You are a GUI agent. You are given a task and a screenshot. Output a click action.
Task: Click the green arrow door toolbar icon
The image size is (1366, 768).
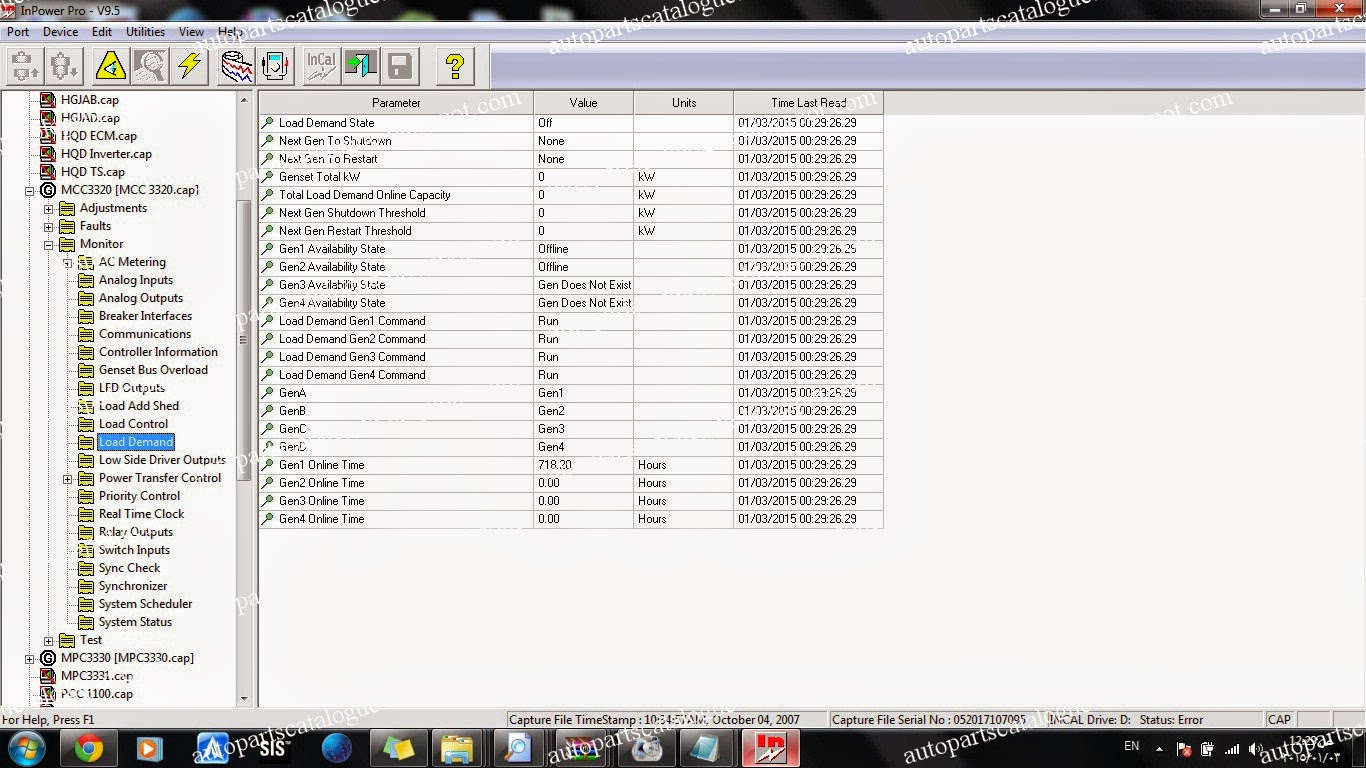(360, 66)
